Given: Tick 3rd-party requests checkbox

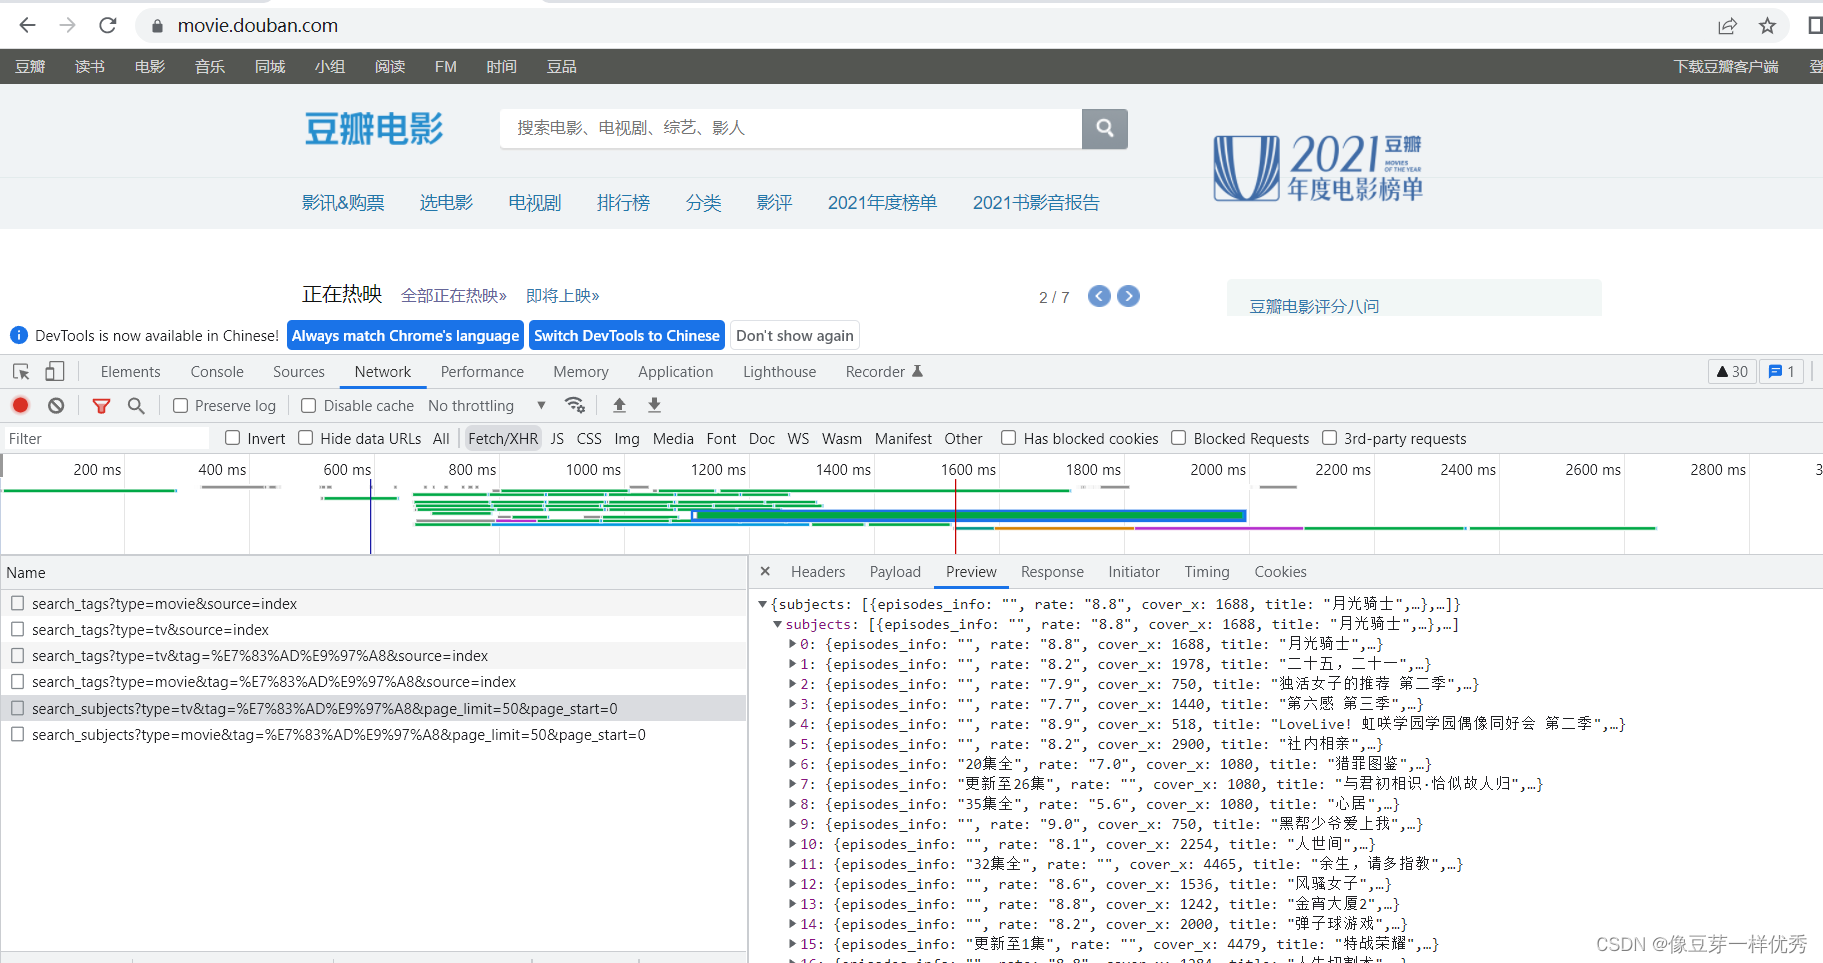Looking at the screenshot, I should (1329, 438).
